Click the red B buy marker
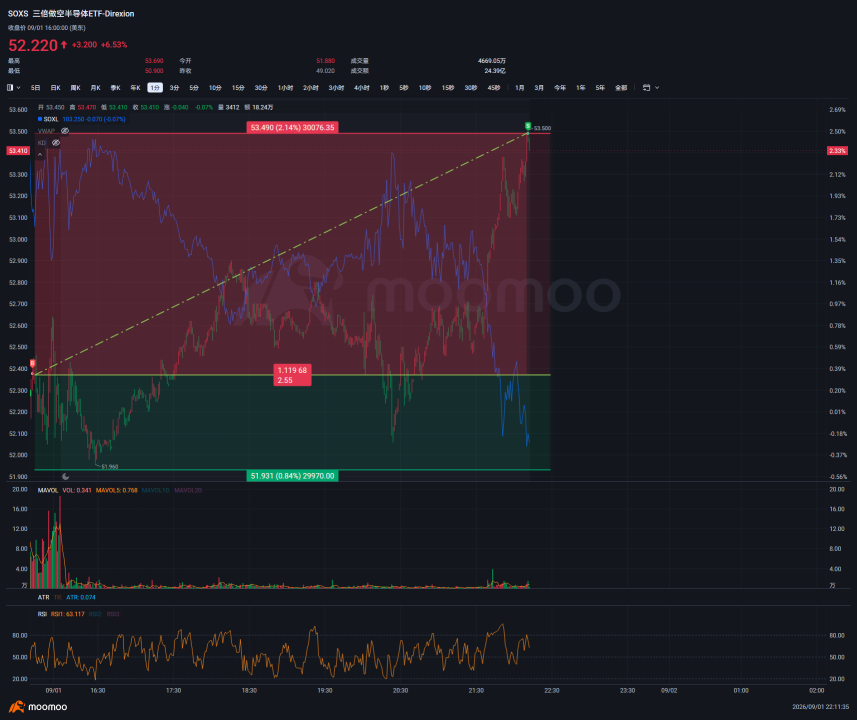 (x=32, y=363)
